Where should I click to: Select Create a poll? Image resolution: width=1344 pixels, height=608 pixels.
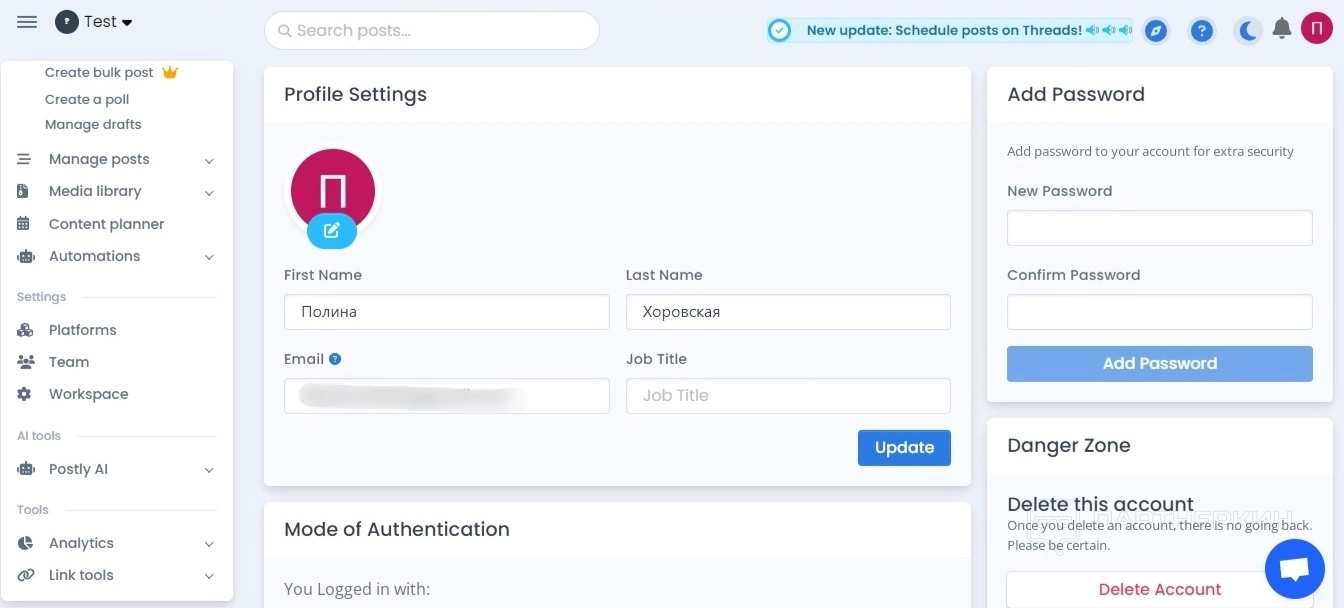click(87, 99)
